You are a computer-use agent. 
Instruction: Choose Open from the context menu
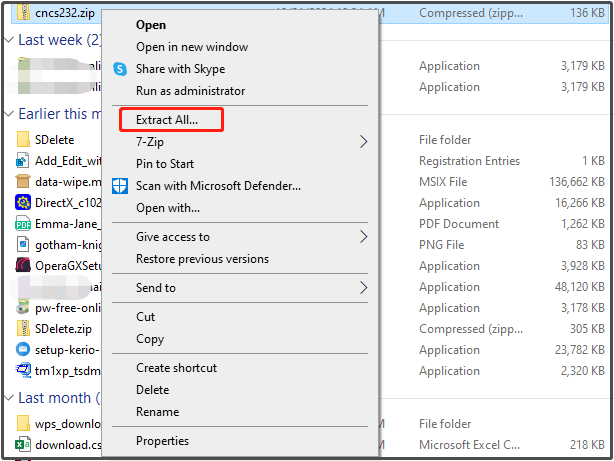151,25
